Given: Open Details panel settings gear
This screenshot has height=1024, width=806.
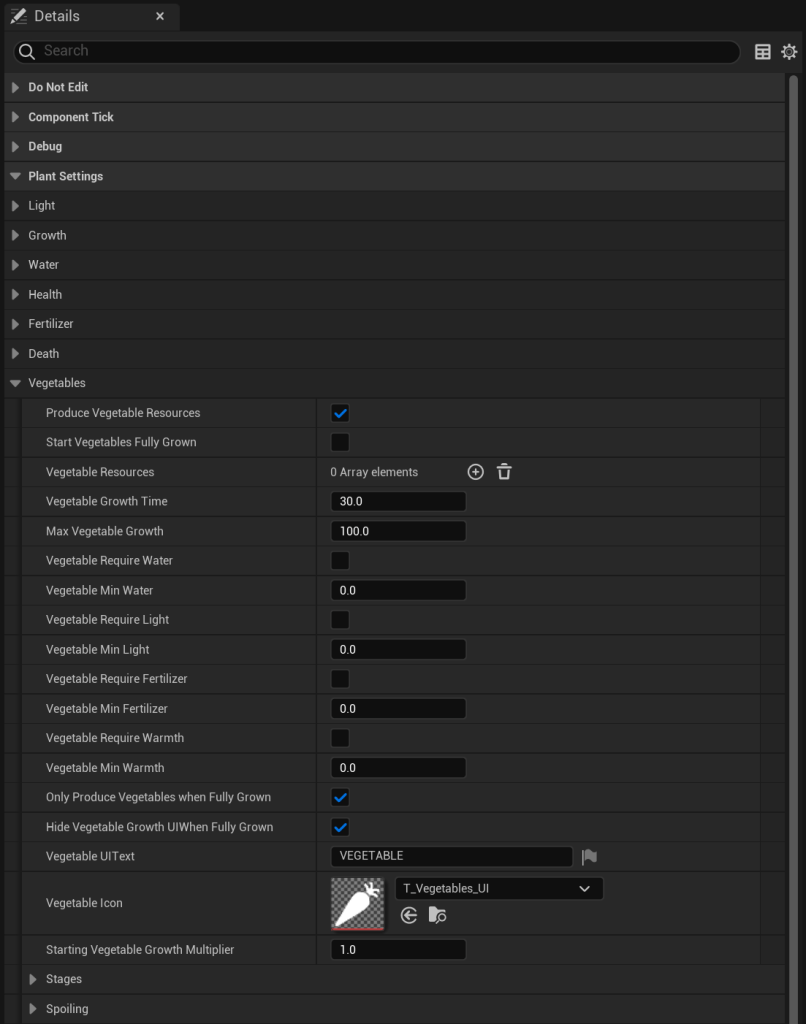Looking at the screenshot, I should point(789,52).
